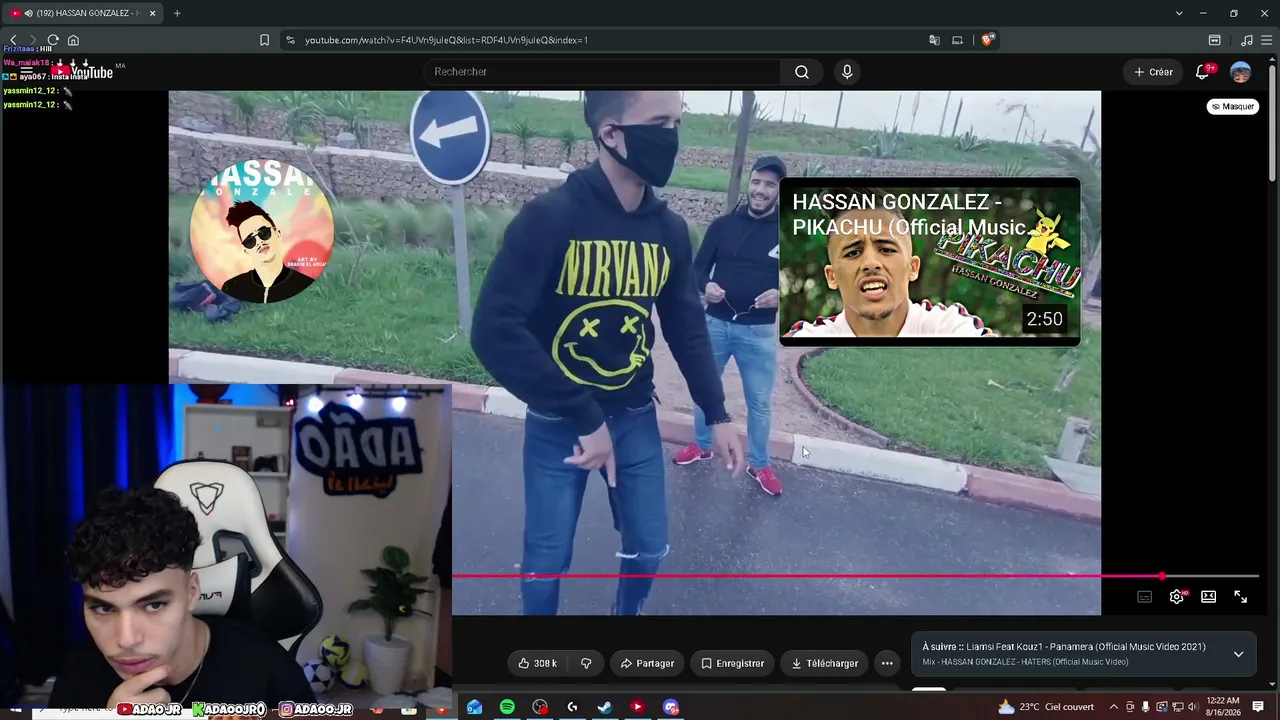Switch to theater mode
Image resolution: width=1280 pixels, height=720 pixels.
1209,597
